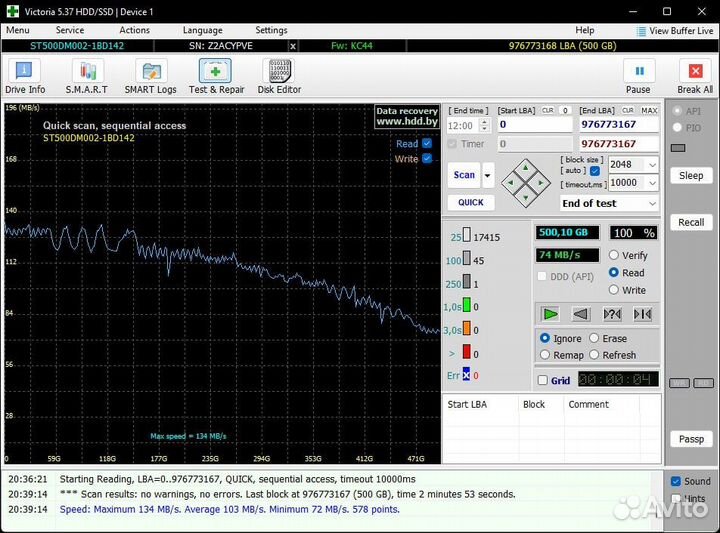The height and width of the screenshot is (533, 720).
Task: Expand the End of test dropdown
Action: (x=651, y=203)
